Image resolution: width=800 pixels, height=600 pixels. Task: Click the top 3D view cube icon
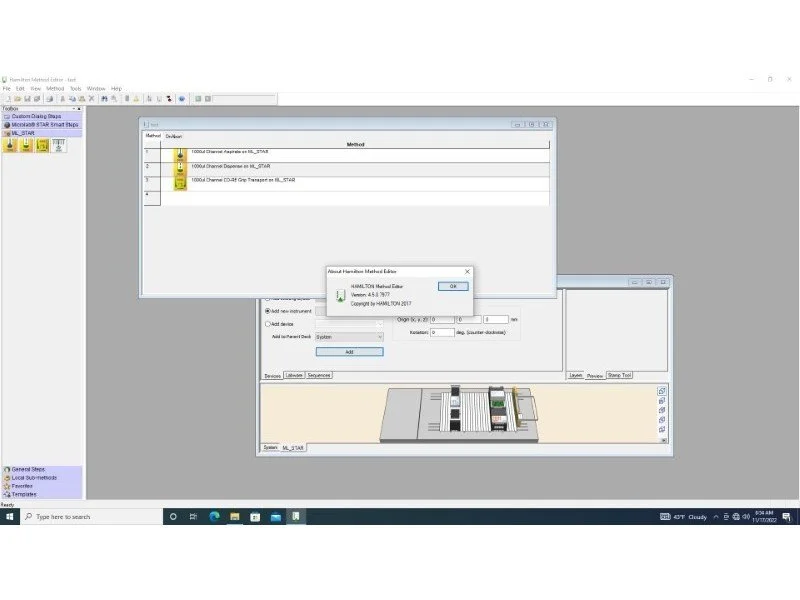(x=662, y=391)
